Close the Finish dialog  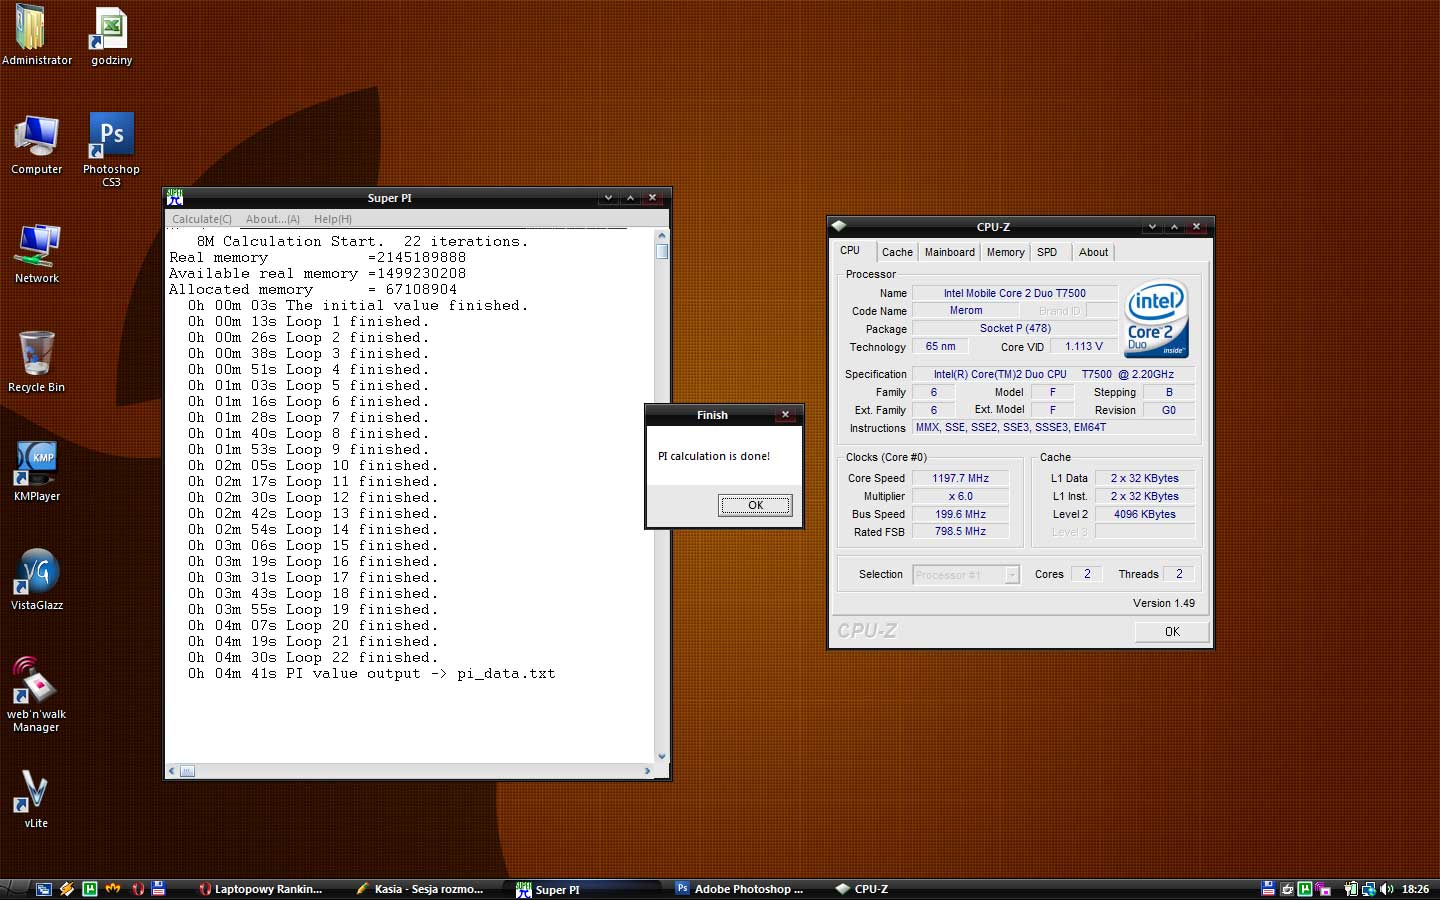(785, 415)
